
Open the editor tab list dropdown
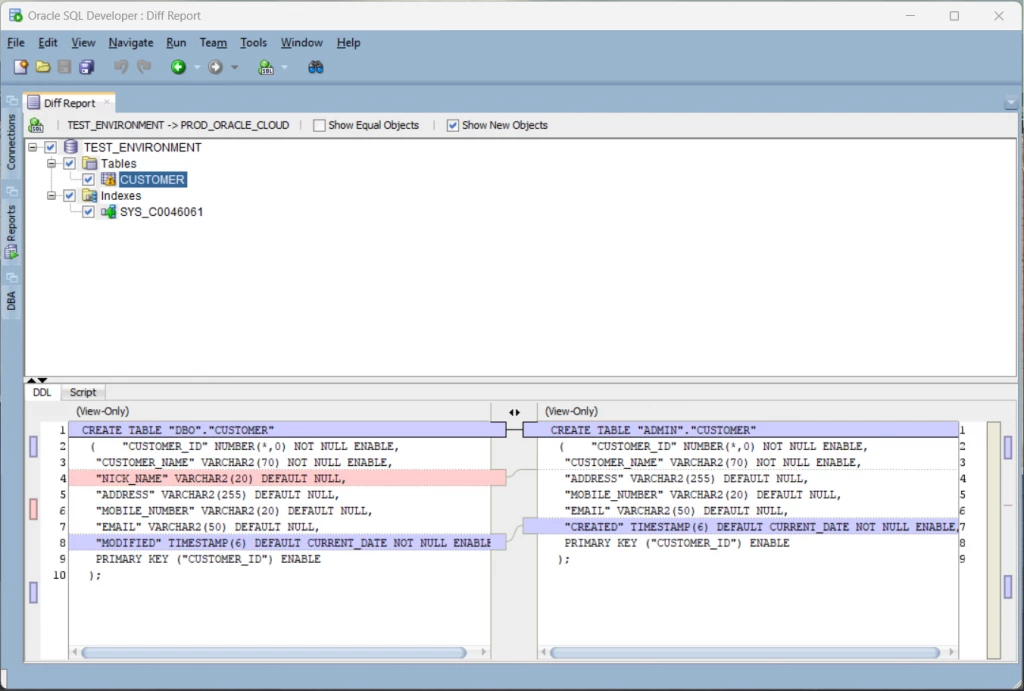1011,103
